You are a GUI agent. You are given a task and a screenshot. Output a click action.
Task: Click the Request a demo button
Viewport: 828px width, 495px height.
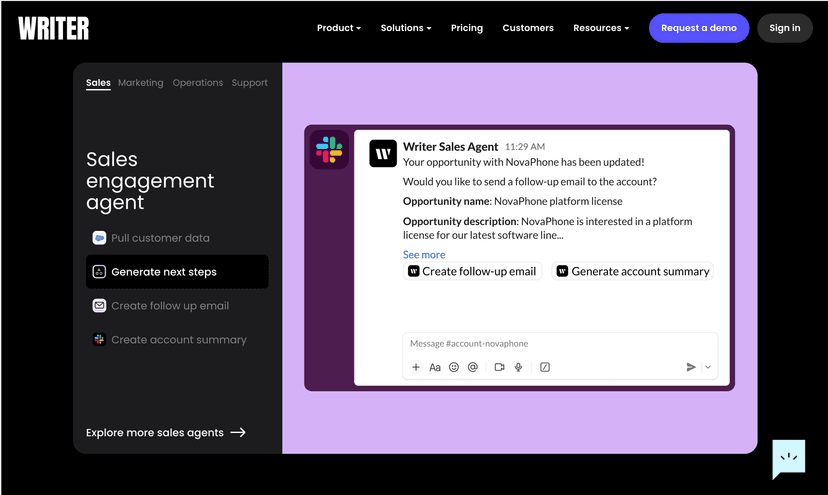[x=699, y=28]
